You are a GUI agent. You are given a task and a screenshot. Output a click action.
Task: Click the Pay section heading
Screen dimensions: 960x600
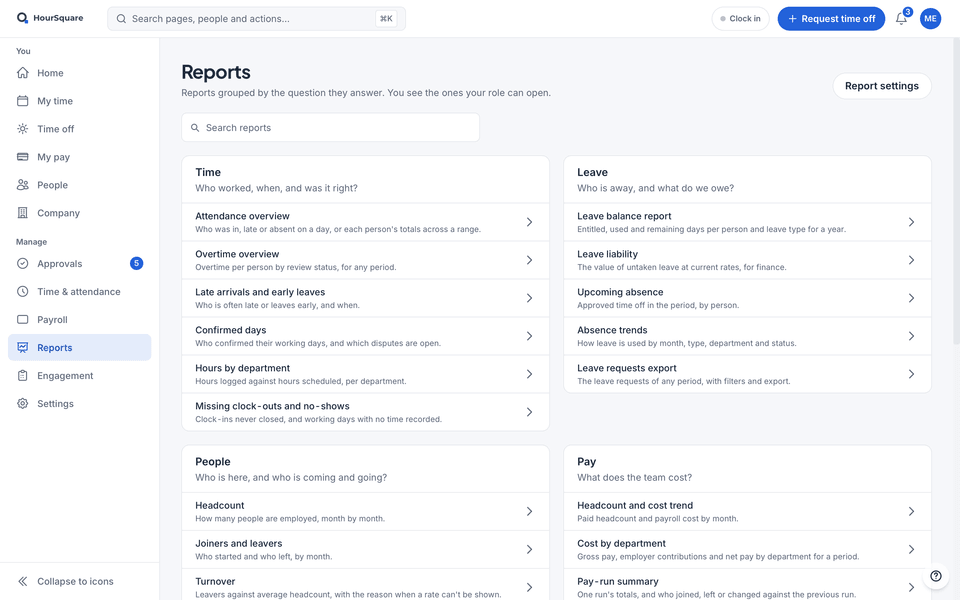click(587, 462)
